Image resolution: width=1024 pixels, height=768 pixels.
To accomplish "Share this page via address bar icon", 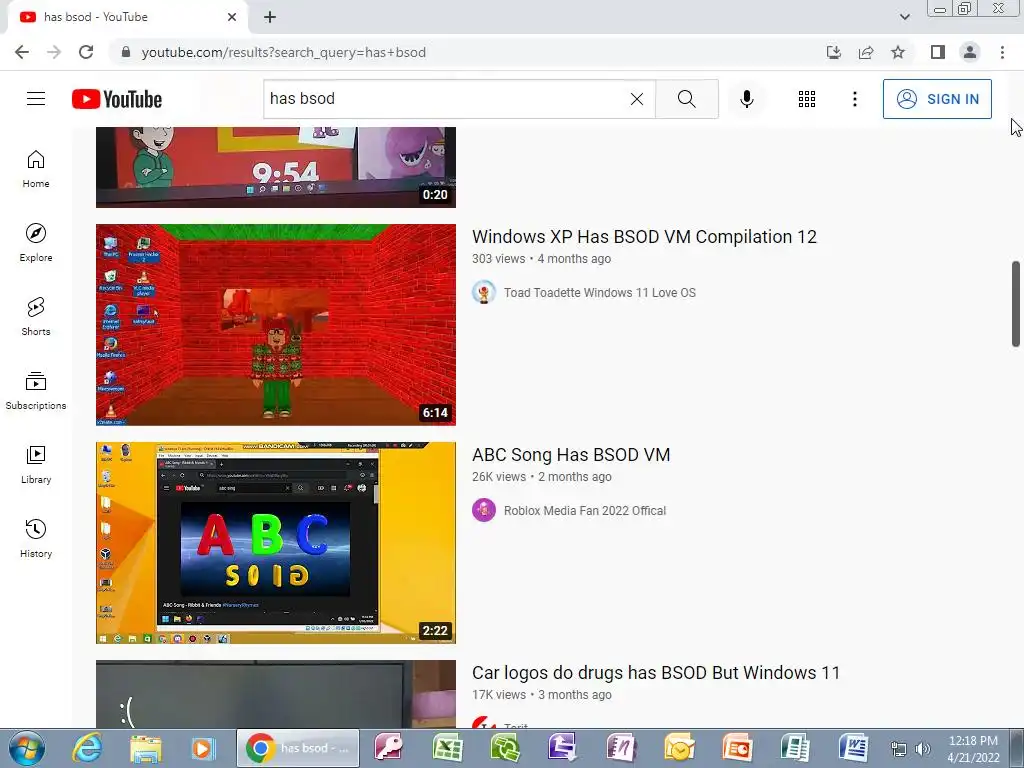I will pos(866,52).
